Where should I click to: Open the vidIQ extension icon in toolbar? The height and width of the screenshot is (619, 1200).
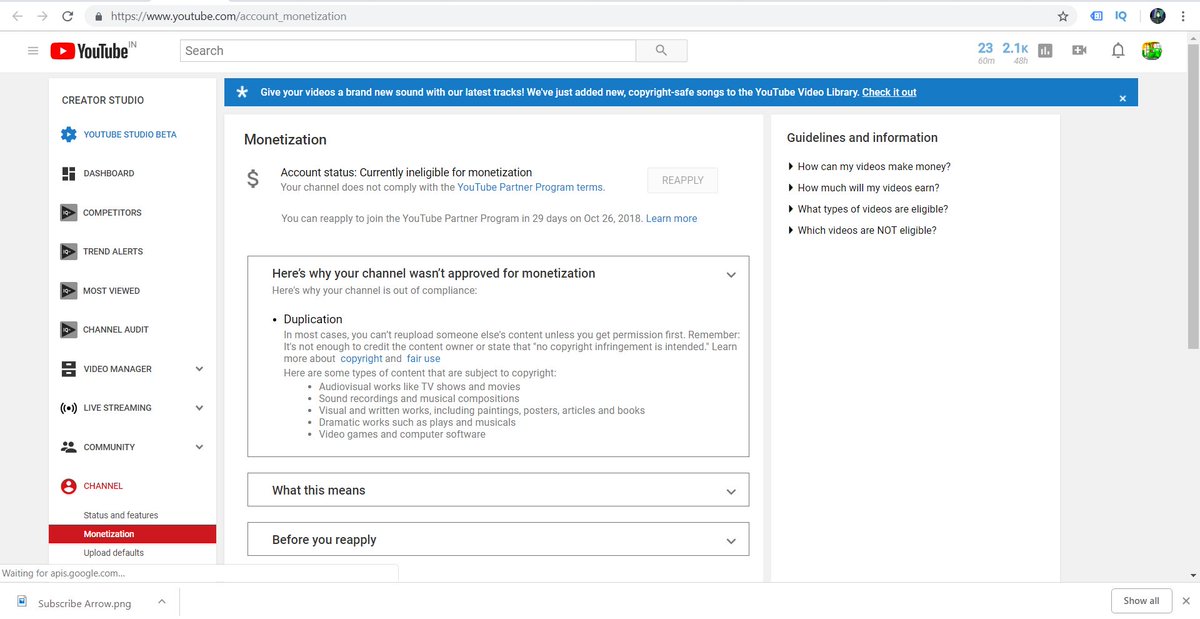[1121, 16]
